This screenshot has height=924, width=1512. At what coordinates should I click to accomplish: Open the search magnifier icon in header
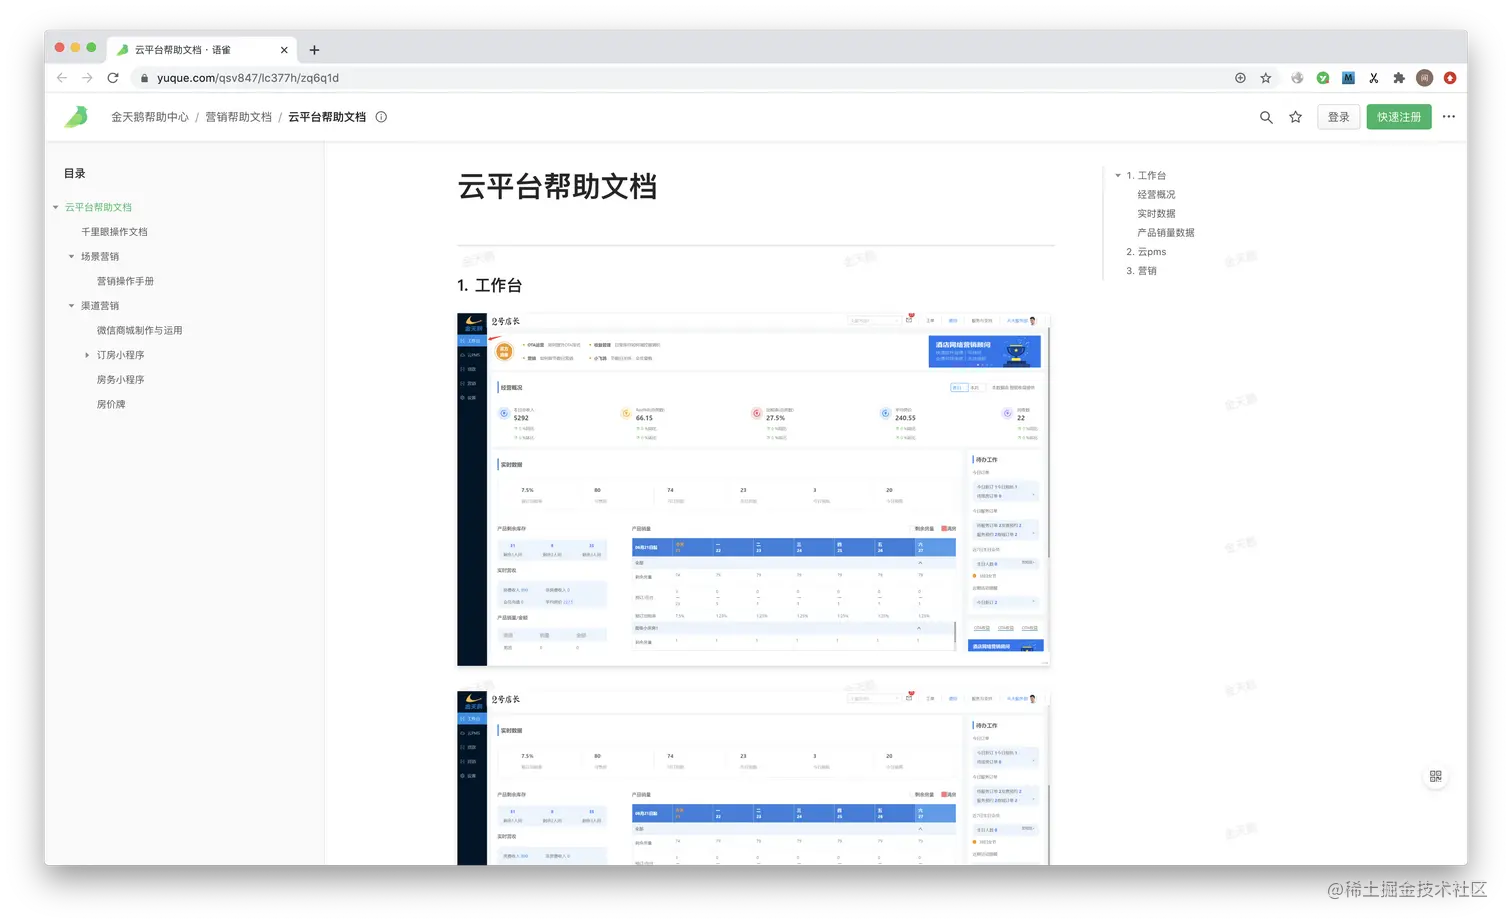point(1266,117)
